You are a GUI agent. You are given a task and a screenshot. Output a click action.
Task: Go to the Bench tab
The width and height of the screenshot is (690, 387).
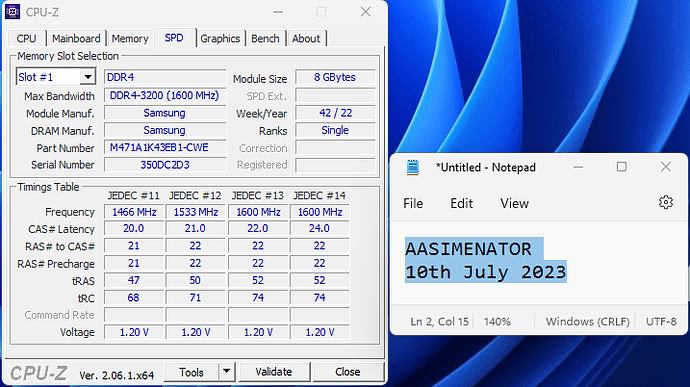265,39
